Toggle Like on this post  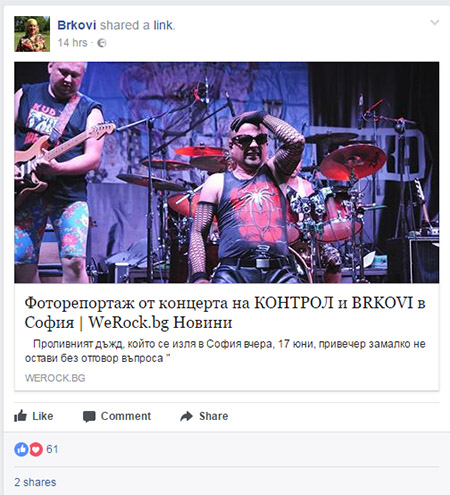pyautogui.click(x=34, y=416)
